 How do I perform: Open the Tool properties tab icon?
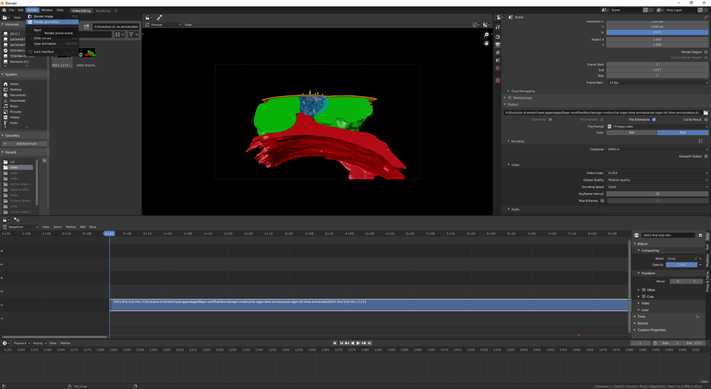[498, 28]
